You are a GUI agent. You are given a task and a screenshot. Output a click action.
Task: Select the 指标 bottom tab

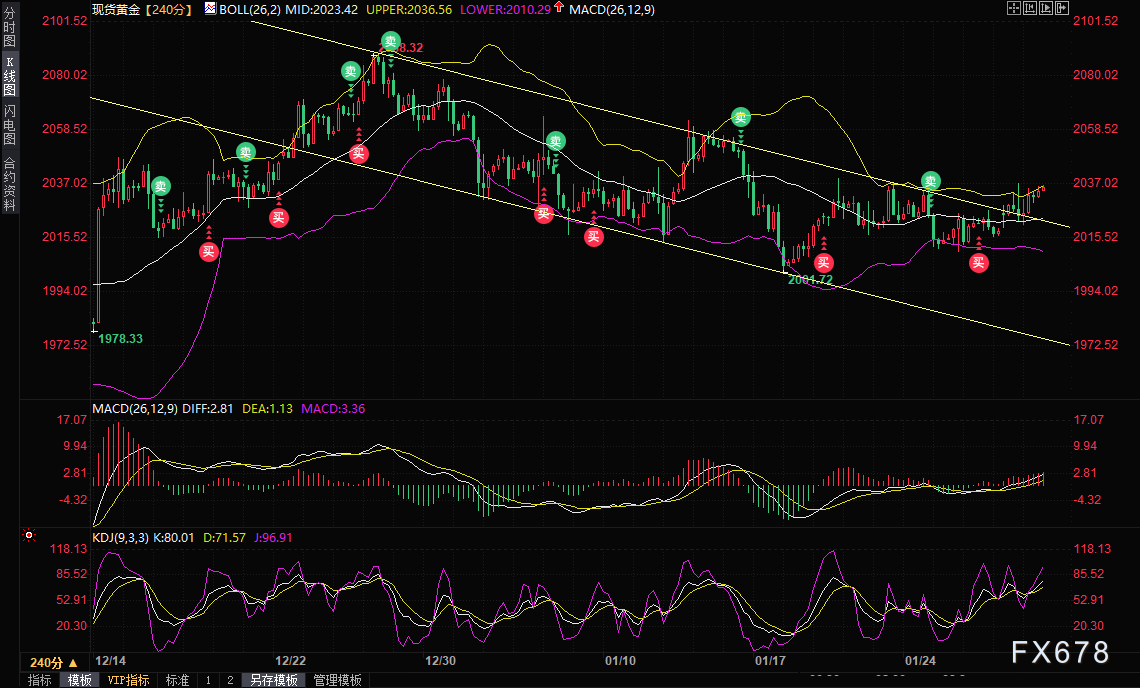(39, 680)
